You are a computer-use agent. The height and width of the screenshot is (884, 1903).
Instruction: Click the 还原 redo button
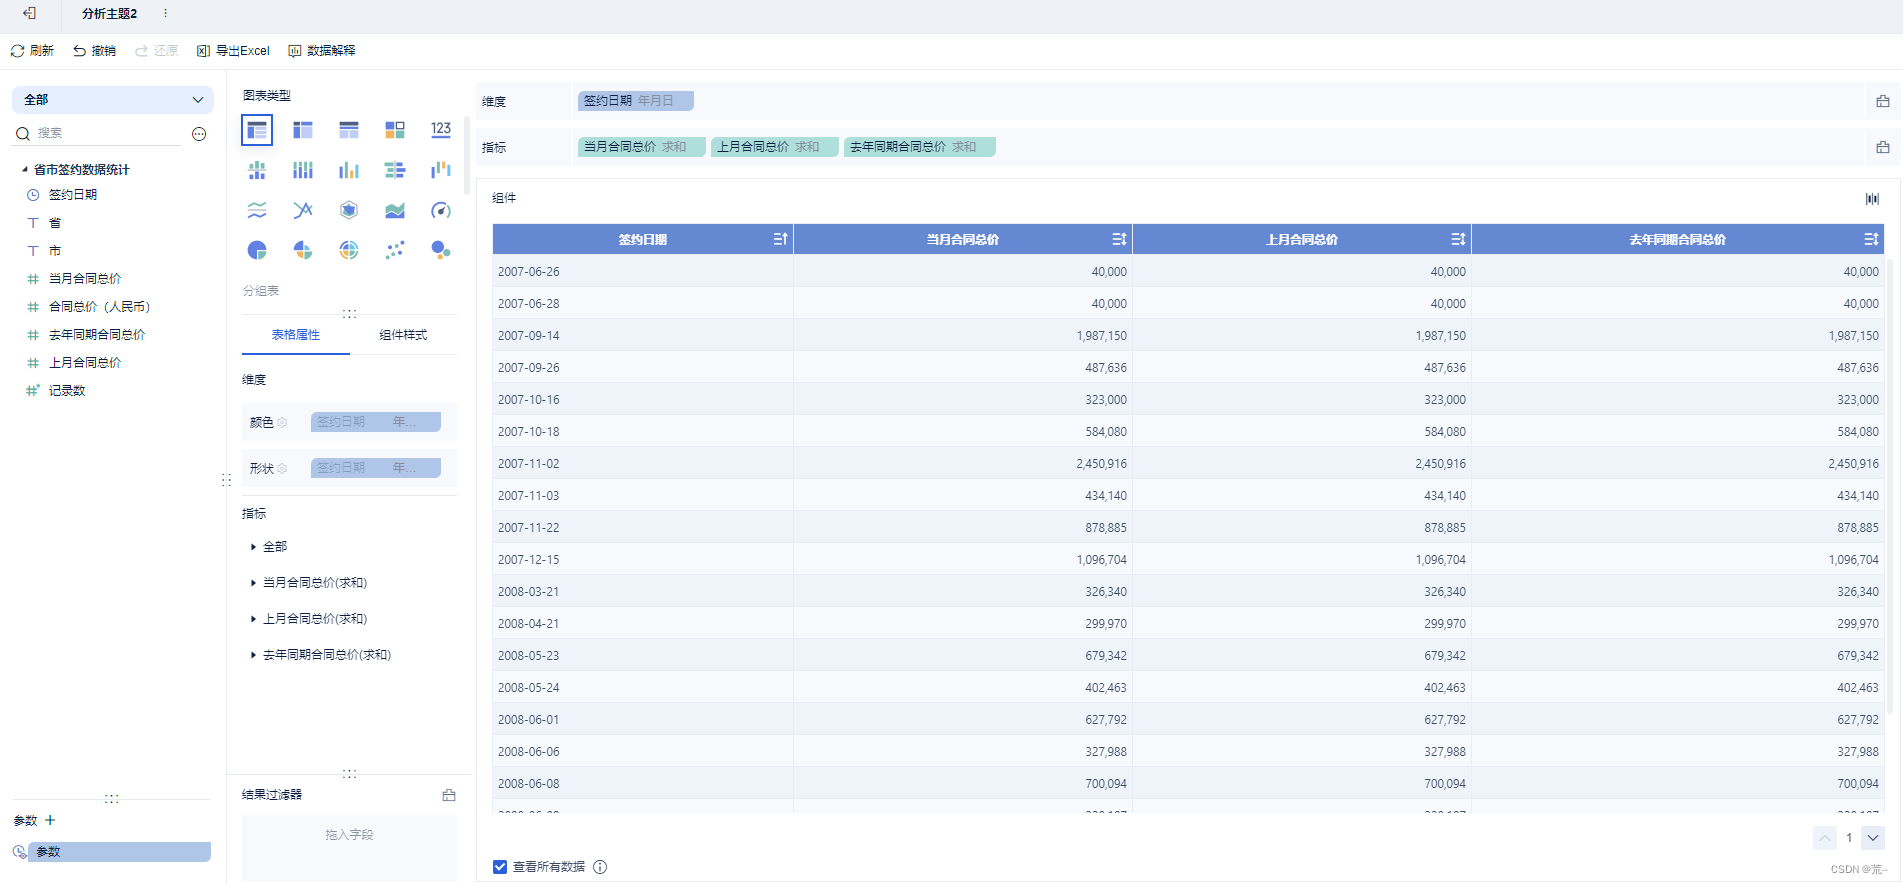click(x=156, y=51)
